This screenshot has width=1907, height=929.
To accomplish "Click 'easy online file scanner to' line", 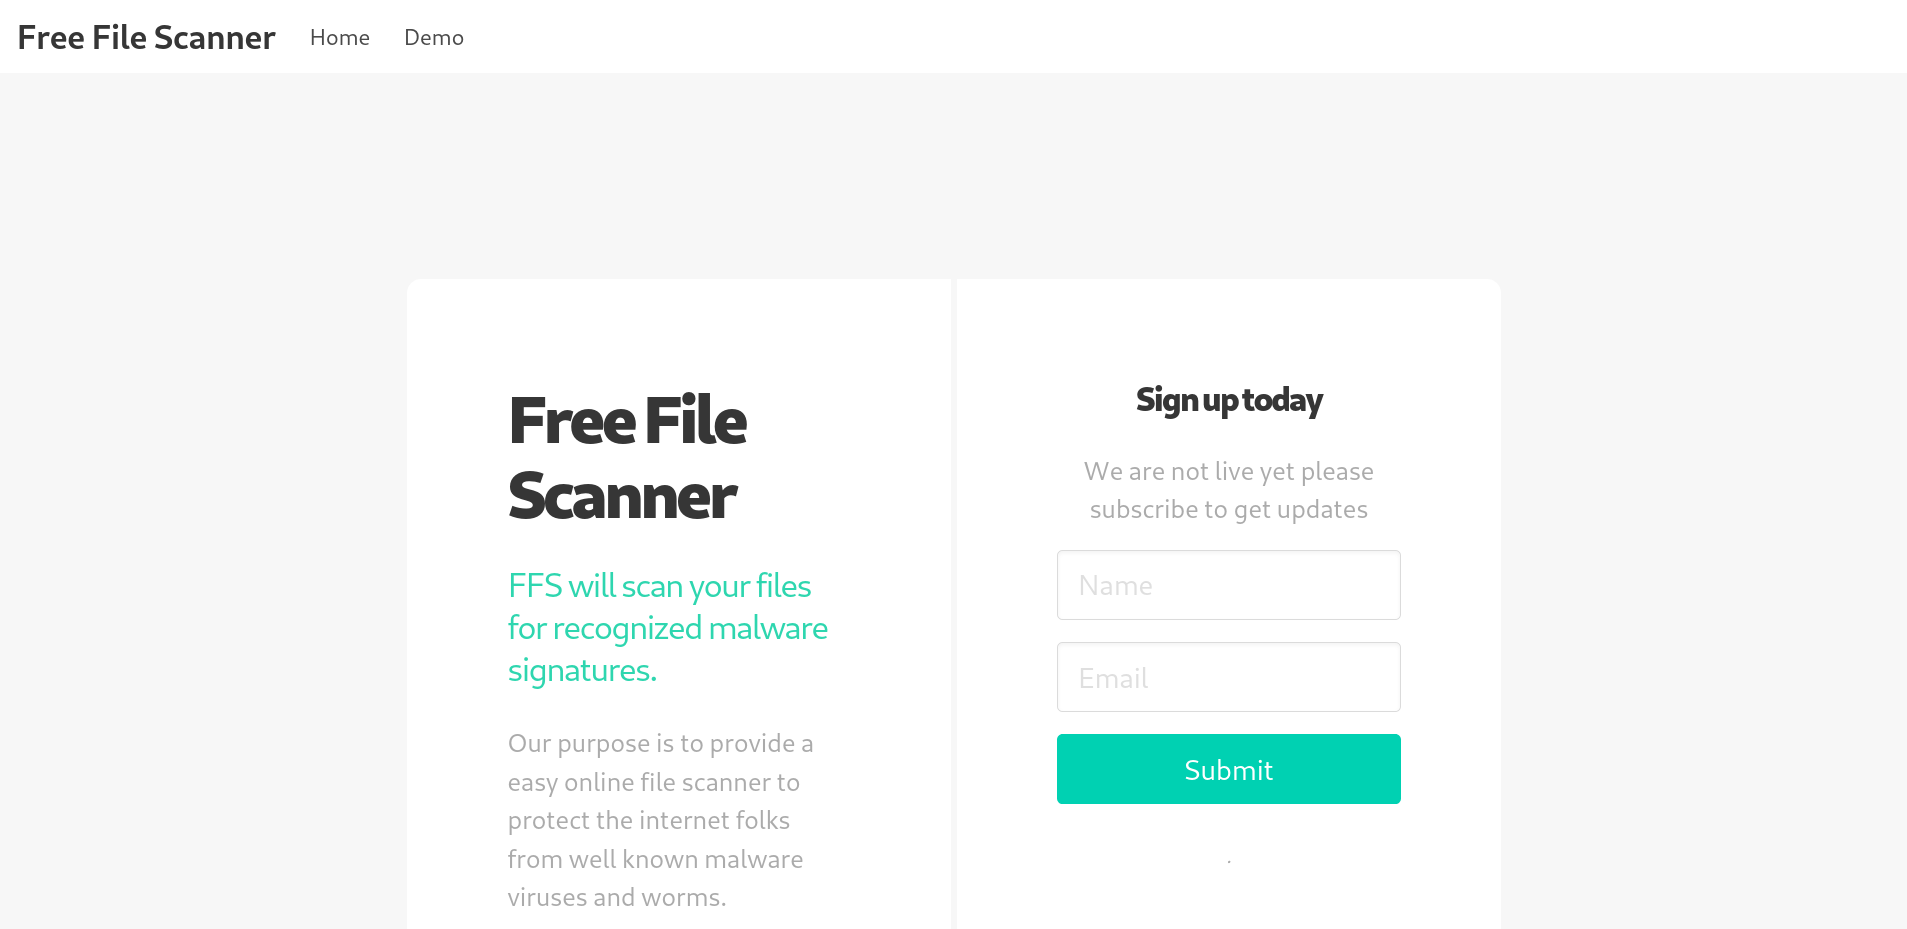I will coord(653,782).
